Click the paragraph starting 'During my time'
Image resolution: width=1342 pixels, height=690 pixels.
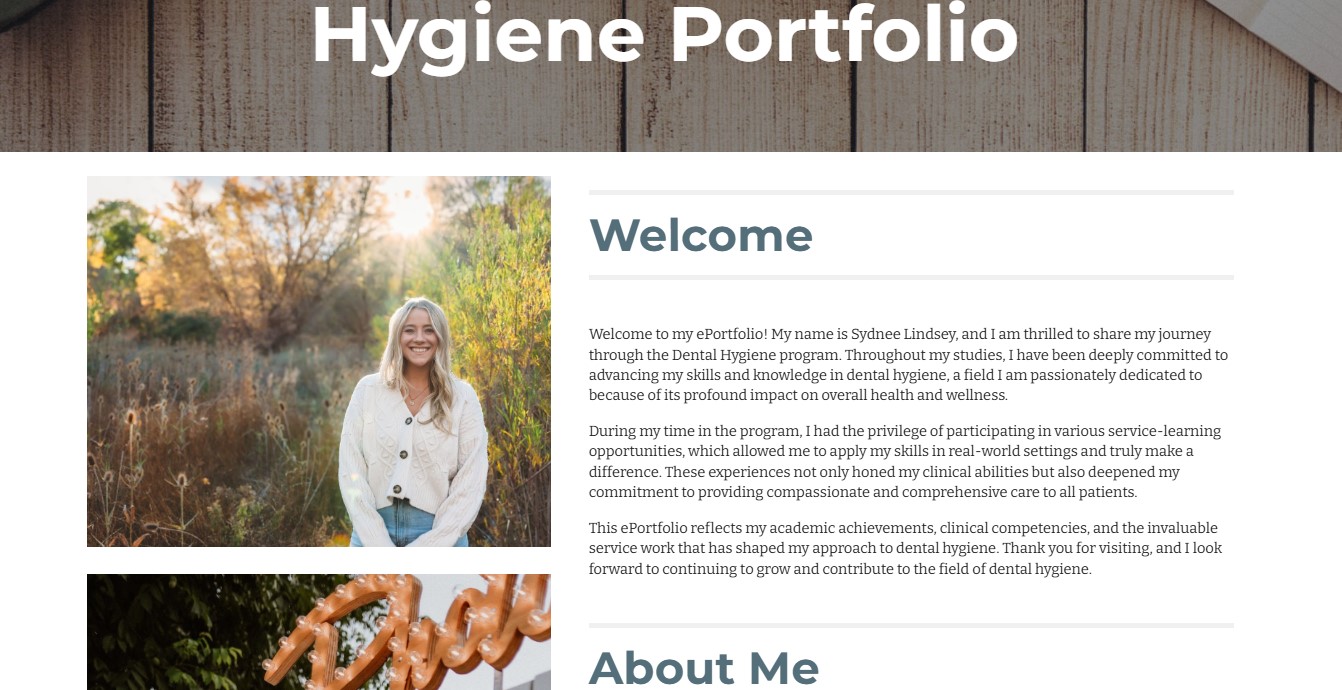[905, 462]
